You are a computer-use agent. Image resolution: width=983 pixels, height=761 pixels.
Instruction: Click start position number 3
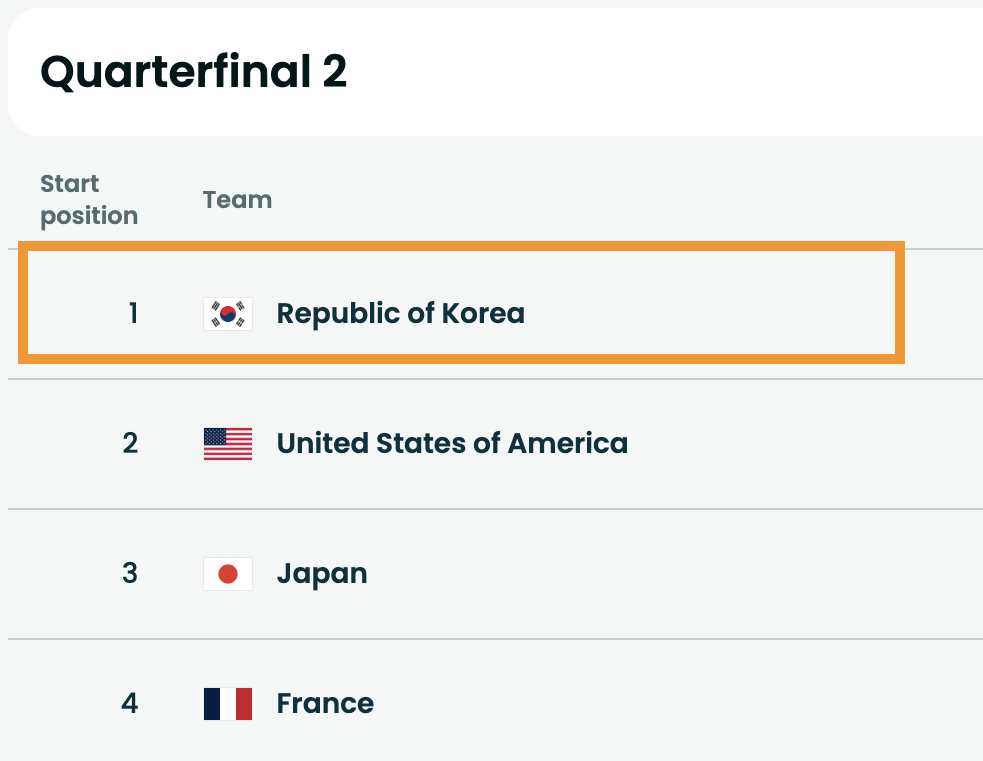pyautogui.click(x=130, y=574)
